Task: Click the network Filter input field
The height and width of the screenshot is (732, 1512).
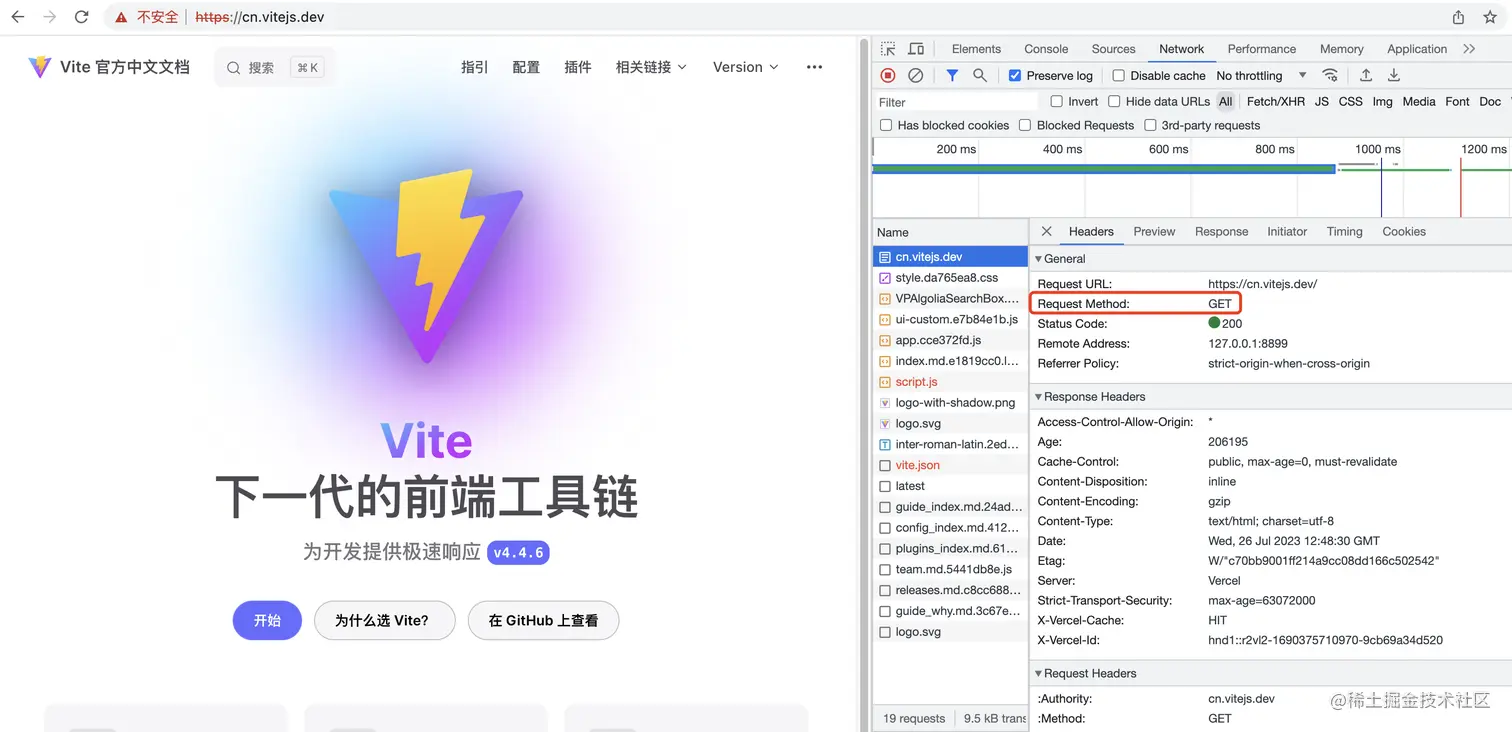Action: tap(956, 102)
